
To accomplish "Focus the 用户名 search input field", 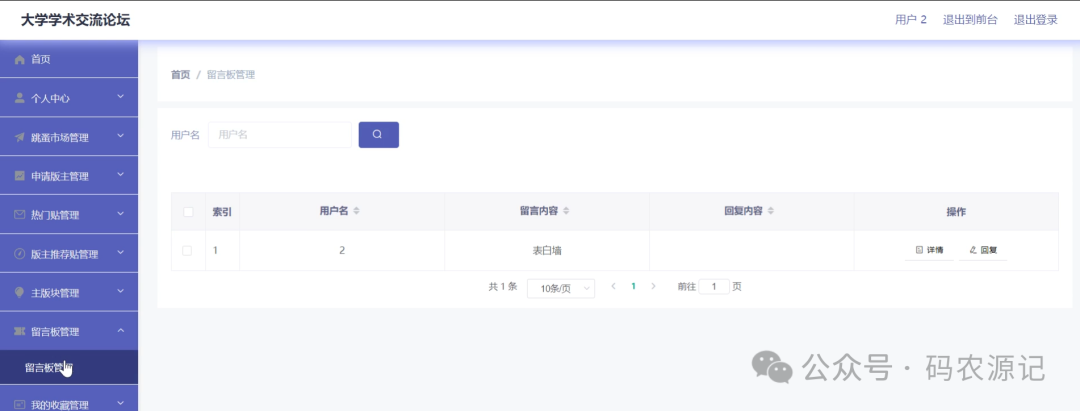I will click(x=280, y=134).
